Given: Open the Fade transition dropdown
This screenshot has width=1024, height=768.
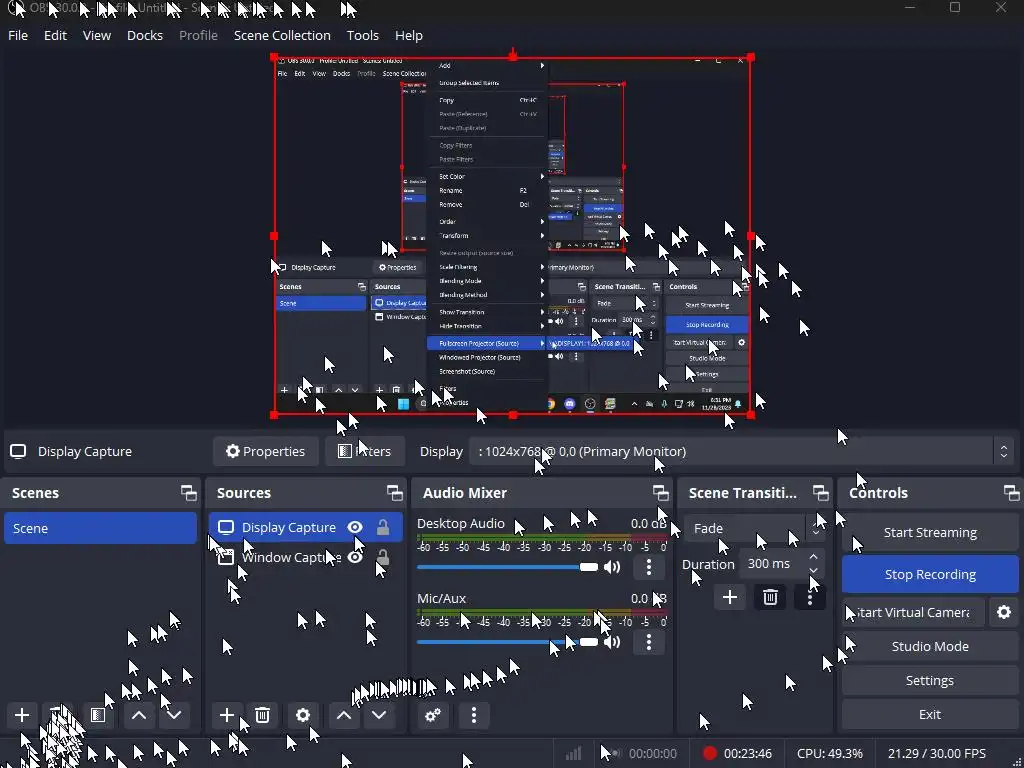Looking at the screenshot, I should coord(754,528).
